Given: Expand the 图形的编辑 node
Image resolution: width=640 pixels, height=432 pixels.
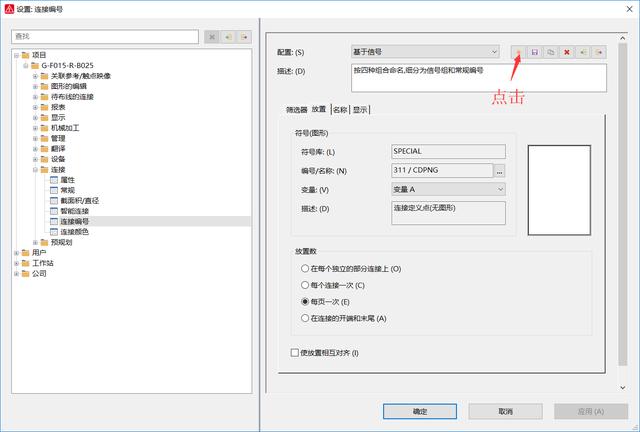Looking at the screenshot, I should (35, 86).
